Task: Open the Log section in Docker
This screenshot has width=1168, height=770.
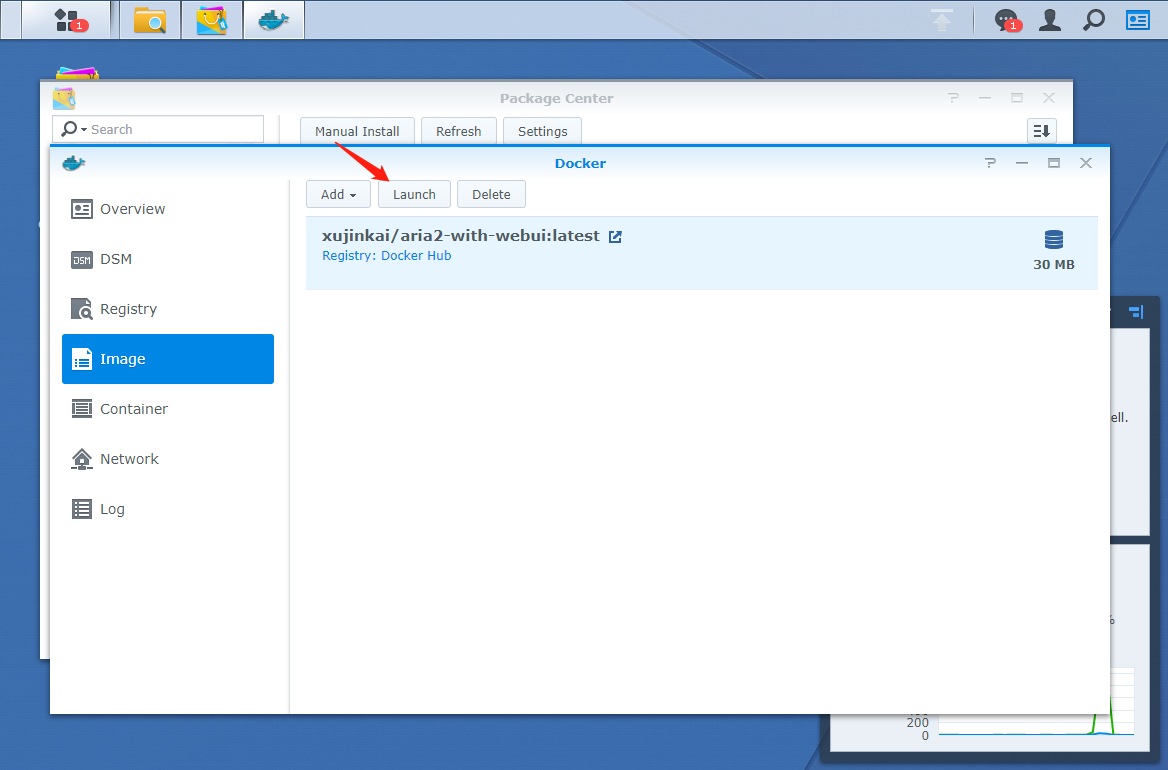Action: tap(168, 509)
